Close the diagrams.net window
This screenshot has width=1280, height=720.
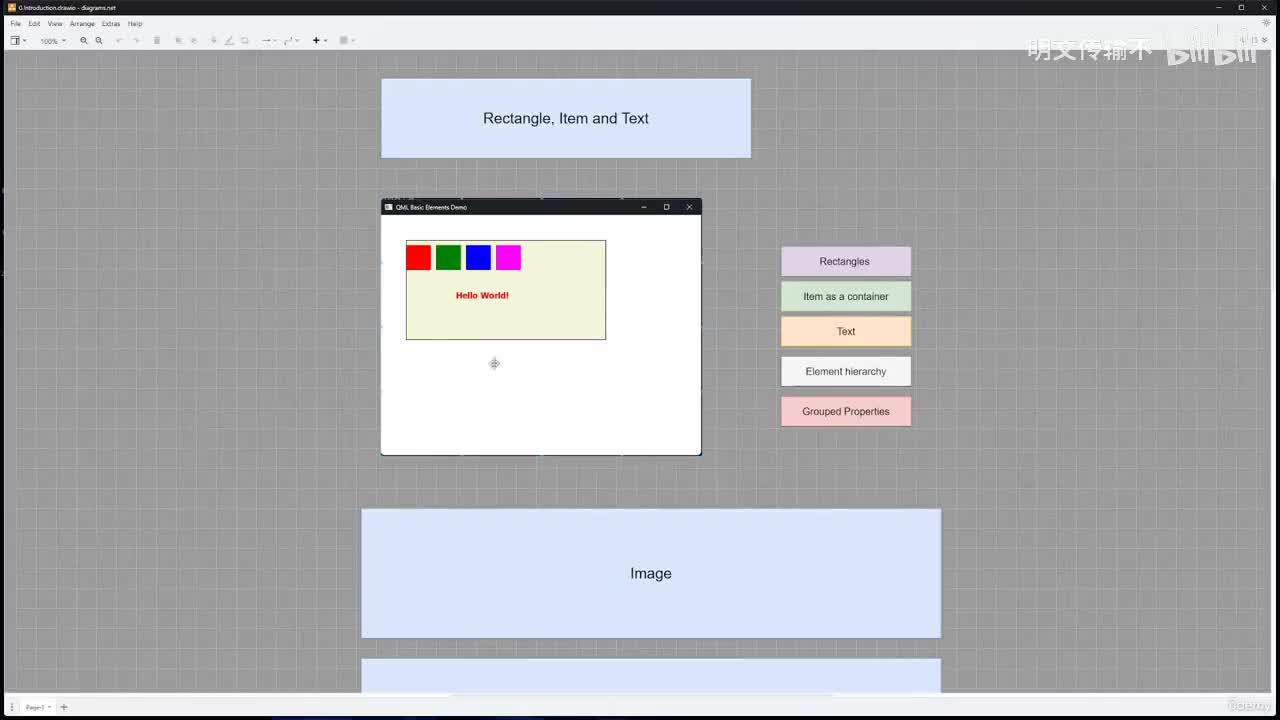pos(1266,7)
